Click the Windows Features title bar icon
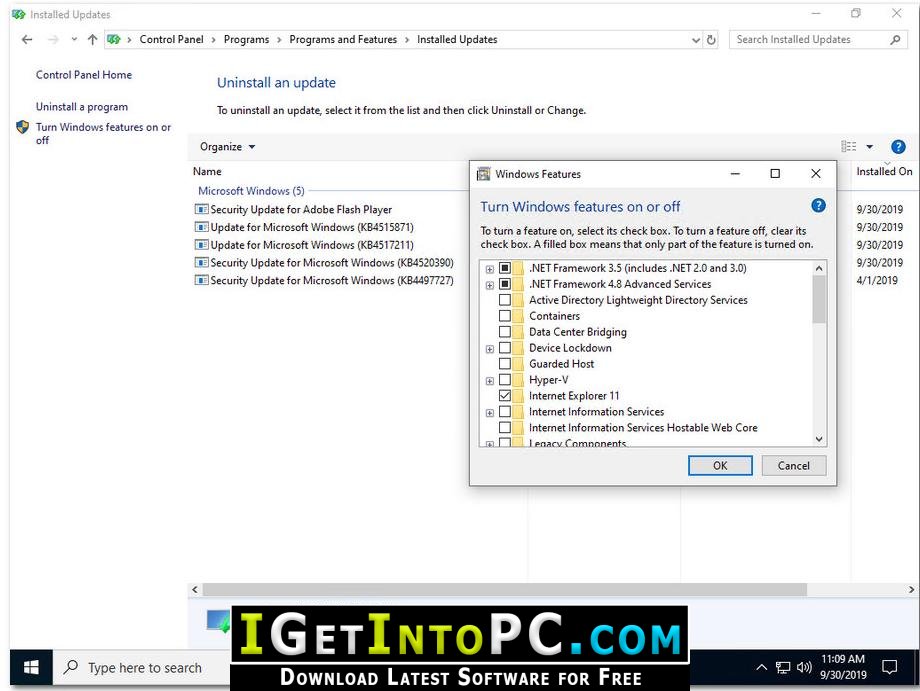This screenshot has height=691, width=920. tap(483, 174)
